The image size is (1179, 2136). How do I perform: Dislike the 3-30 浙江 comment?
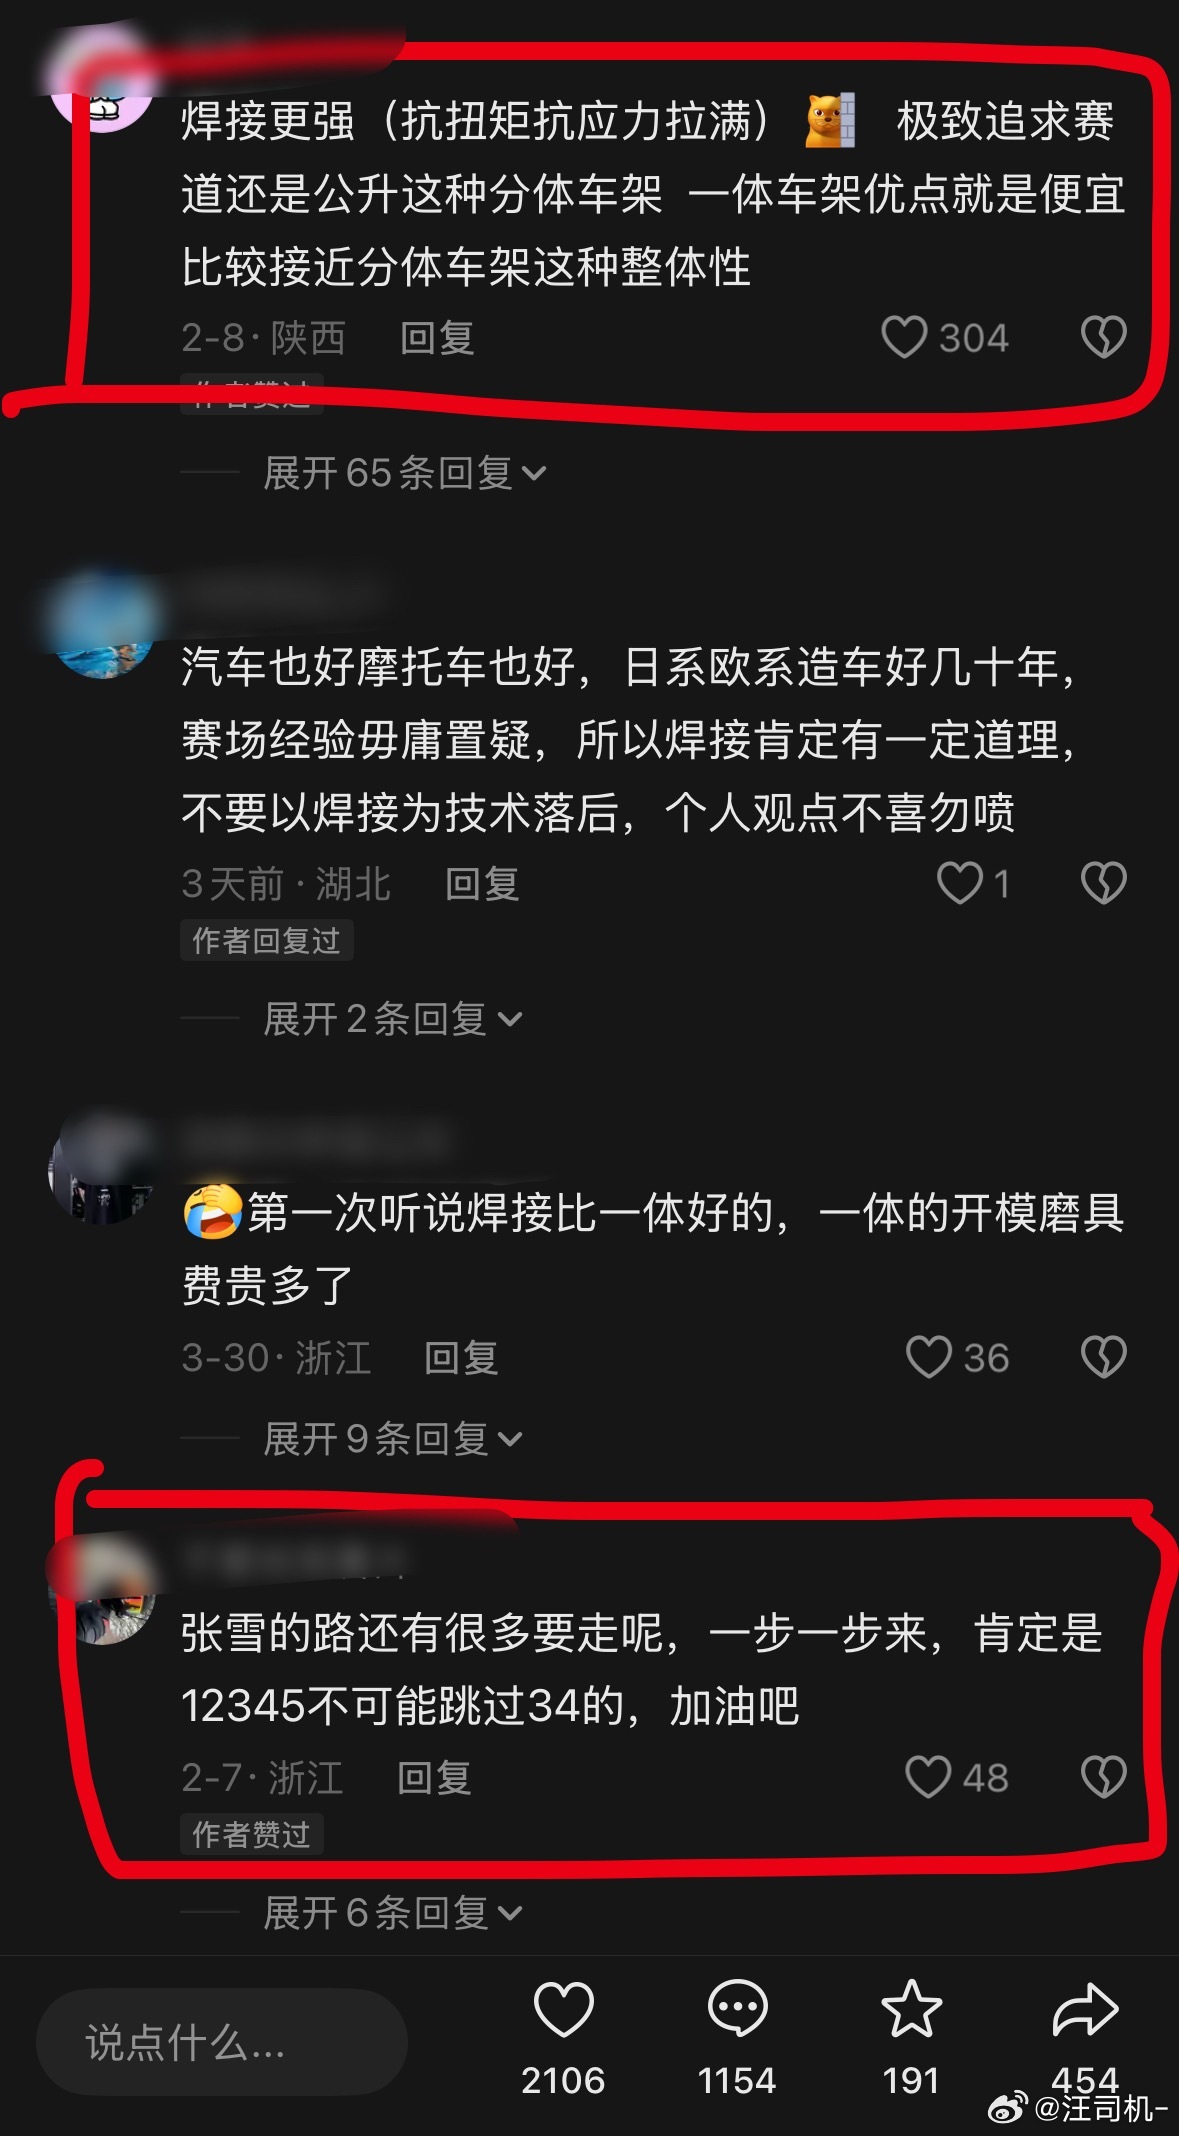1104,1357
